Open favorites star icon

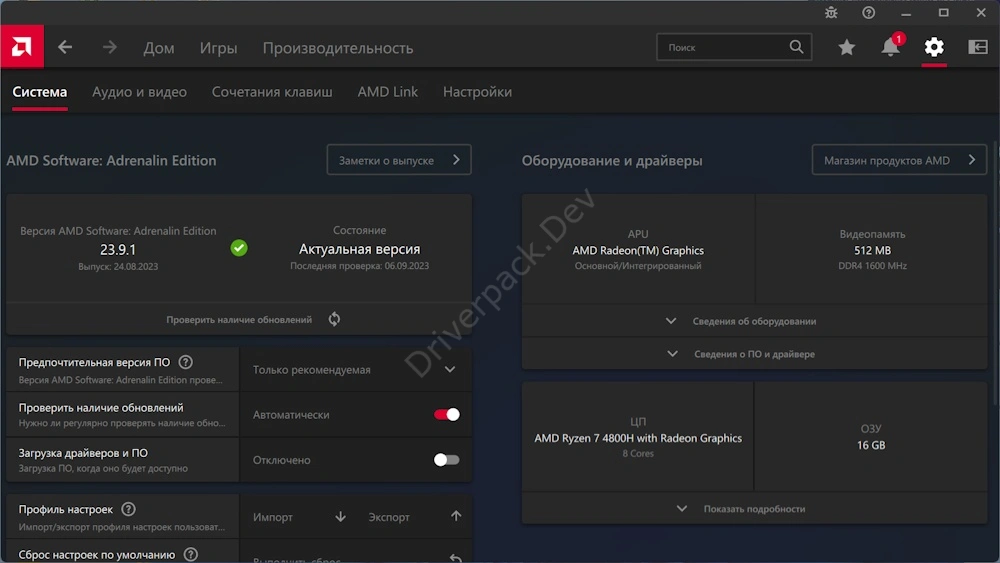point(846,47)
